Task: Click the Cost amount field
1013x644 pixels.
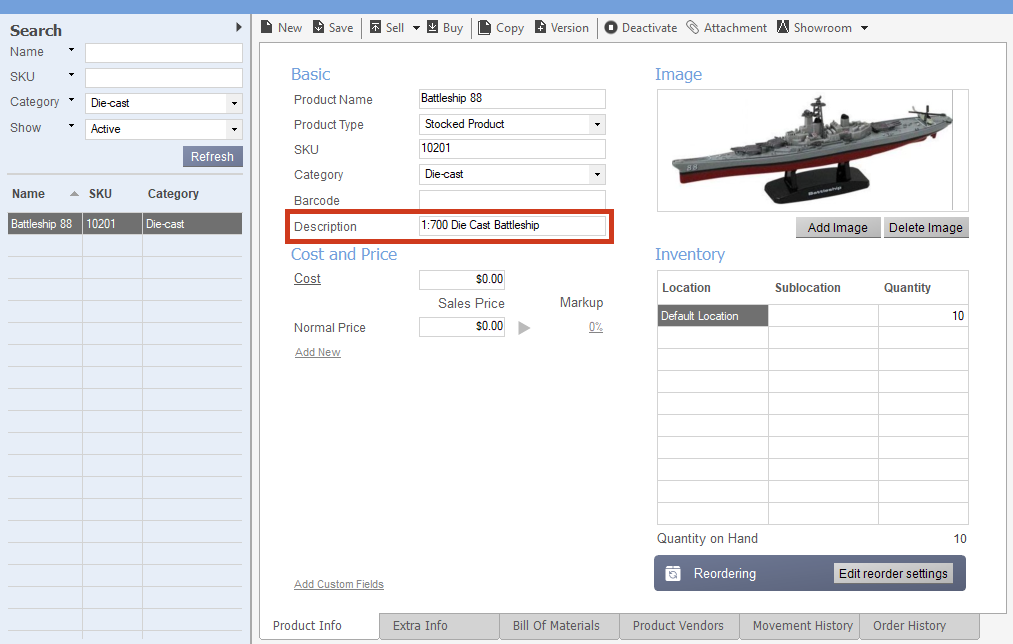Action: 462,280
